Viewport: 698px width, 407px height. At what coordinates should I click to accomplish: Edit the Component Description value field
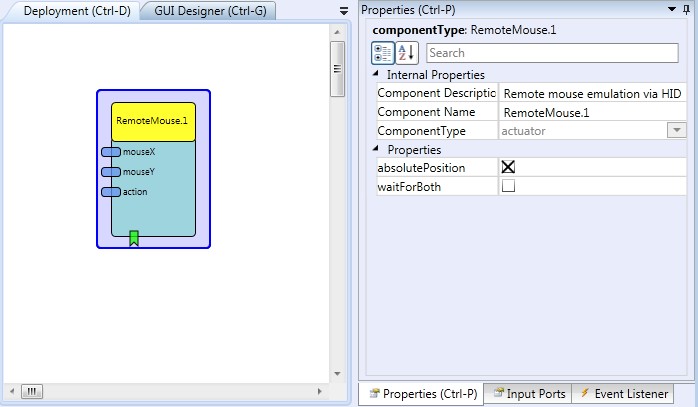coord(592,94)
